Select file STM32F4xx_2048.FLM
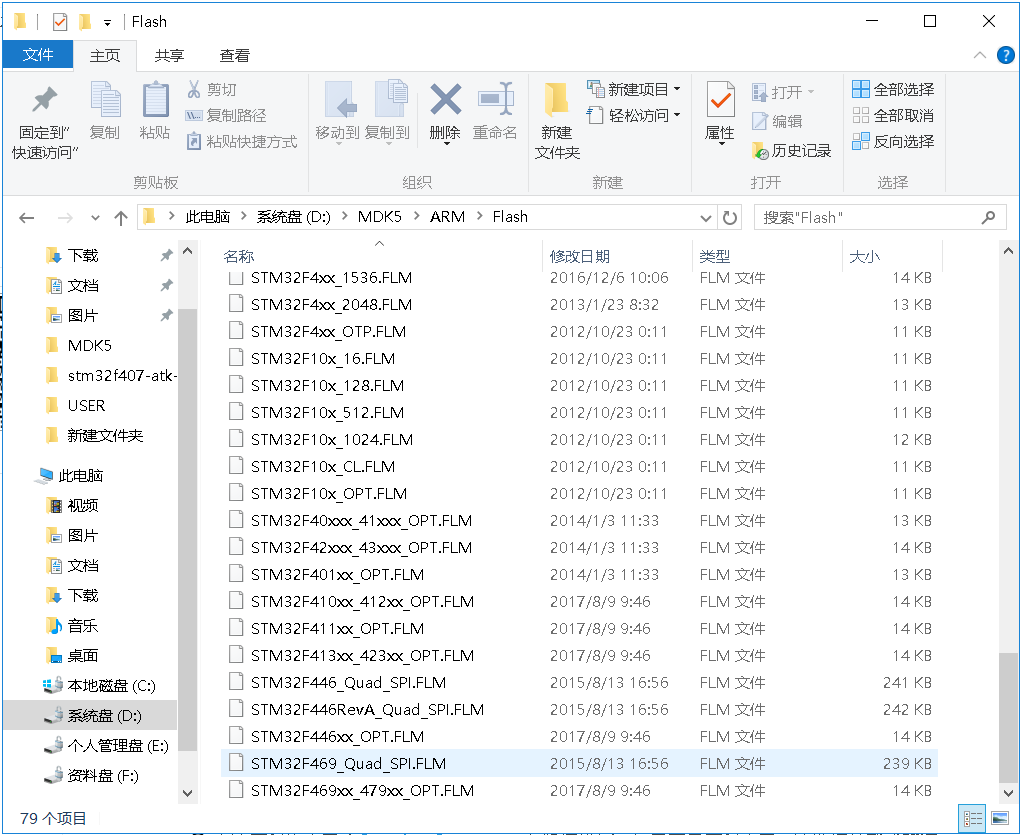Screen dimensions: 1020x835 coord(579,304)
